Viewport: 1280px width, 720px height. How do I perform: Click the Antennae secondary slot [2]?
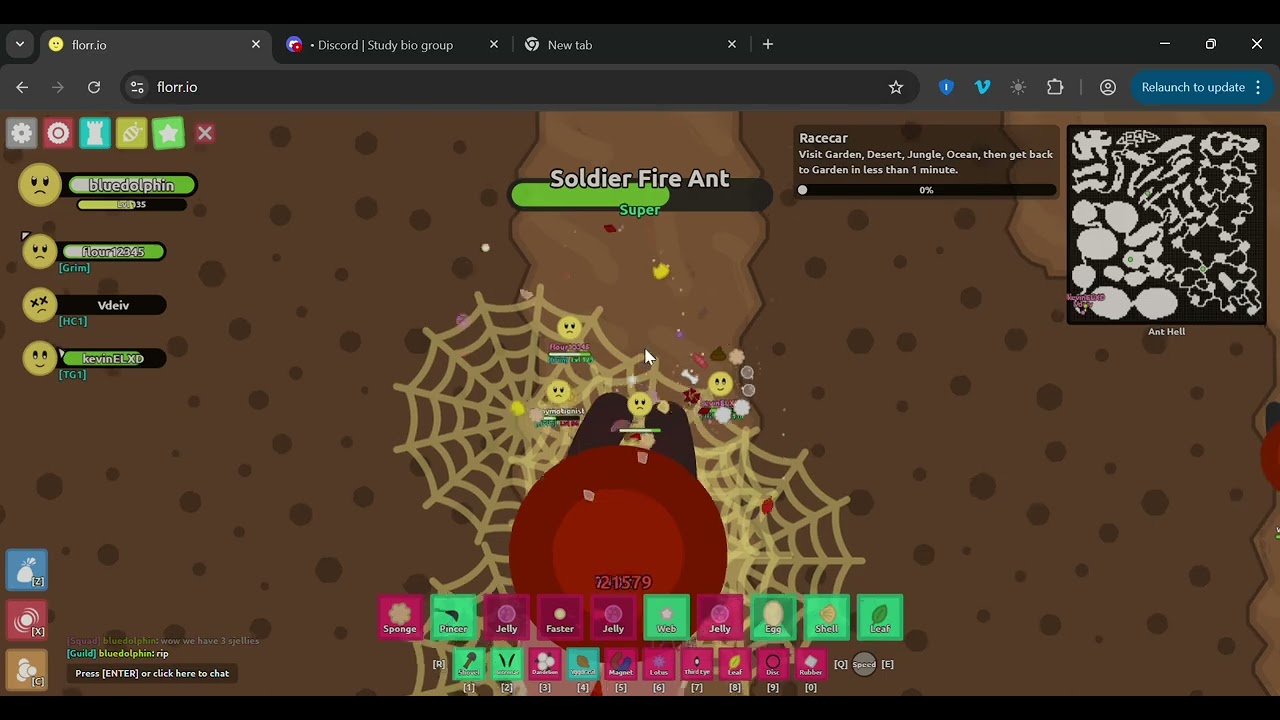[x=506, y=664]
